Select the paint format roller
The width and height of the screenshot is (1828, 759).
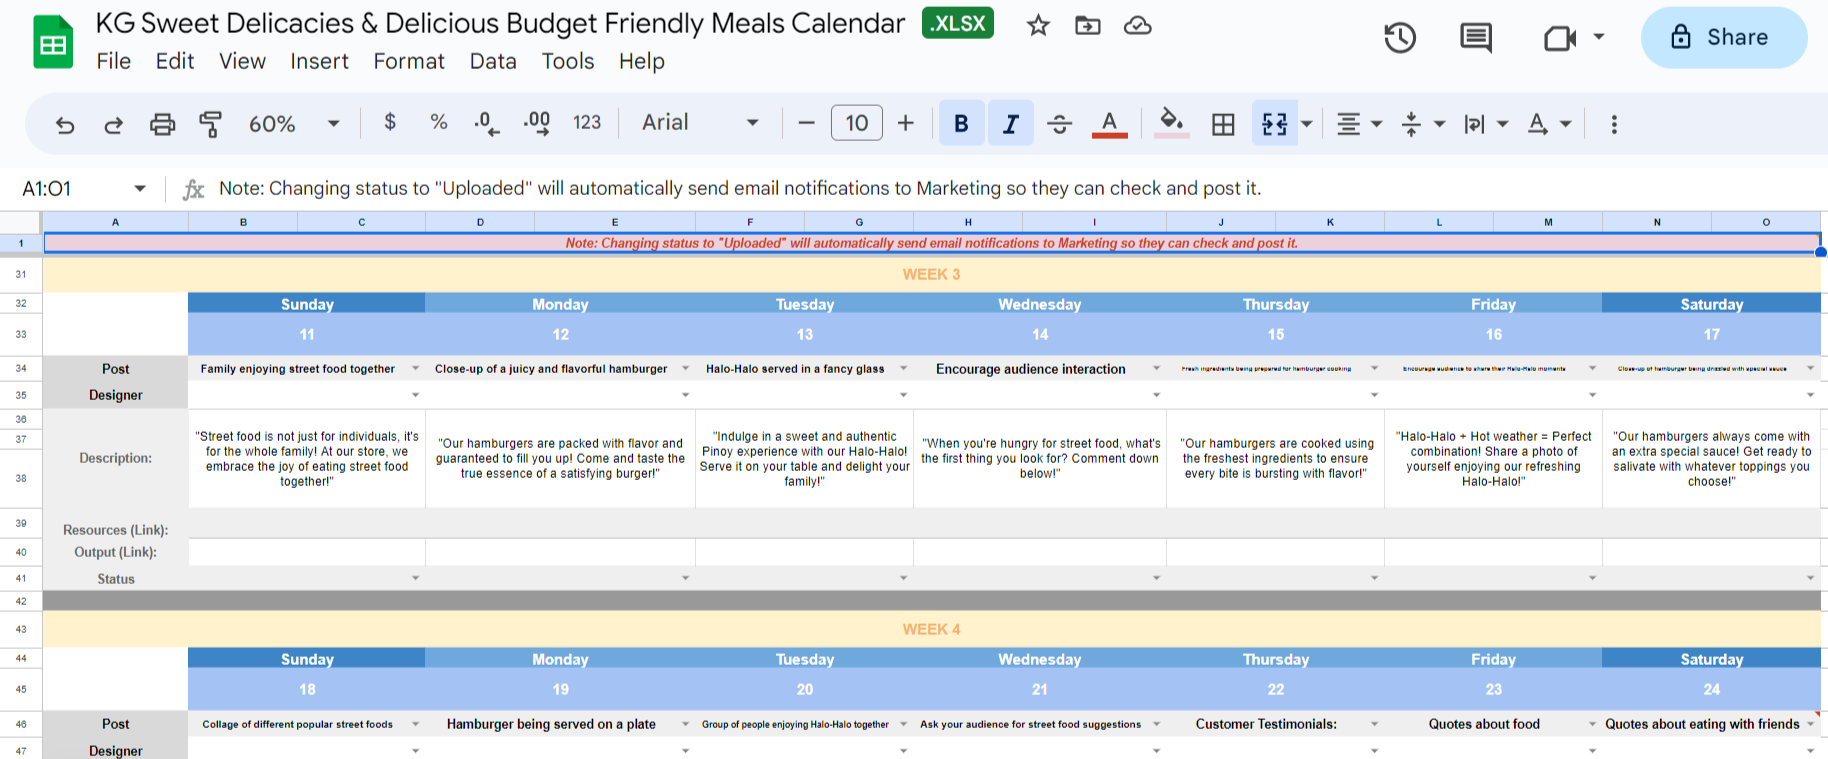pyautogui.click(x=210, y=124)
